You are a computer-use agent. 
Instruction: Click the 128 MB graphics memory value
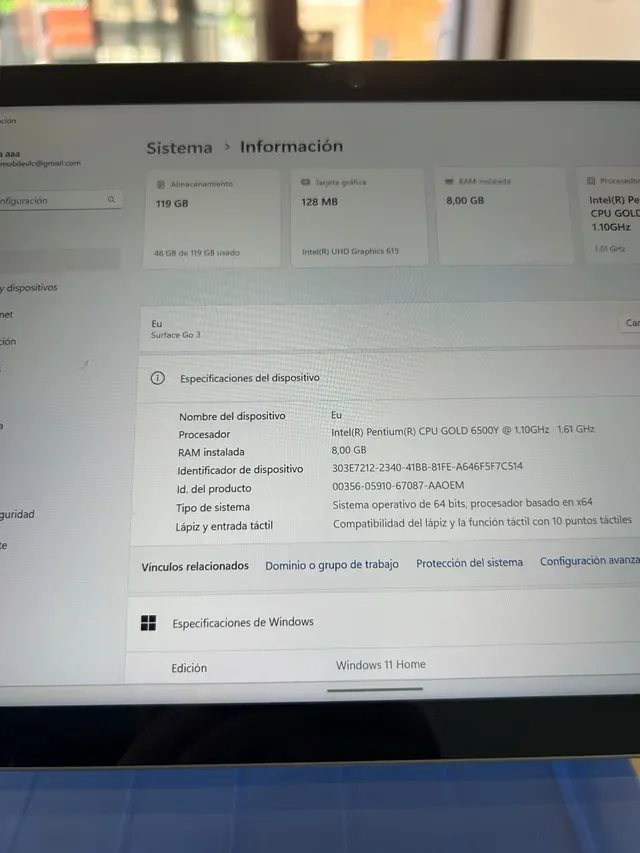(319, 202)
